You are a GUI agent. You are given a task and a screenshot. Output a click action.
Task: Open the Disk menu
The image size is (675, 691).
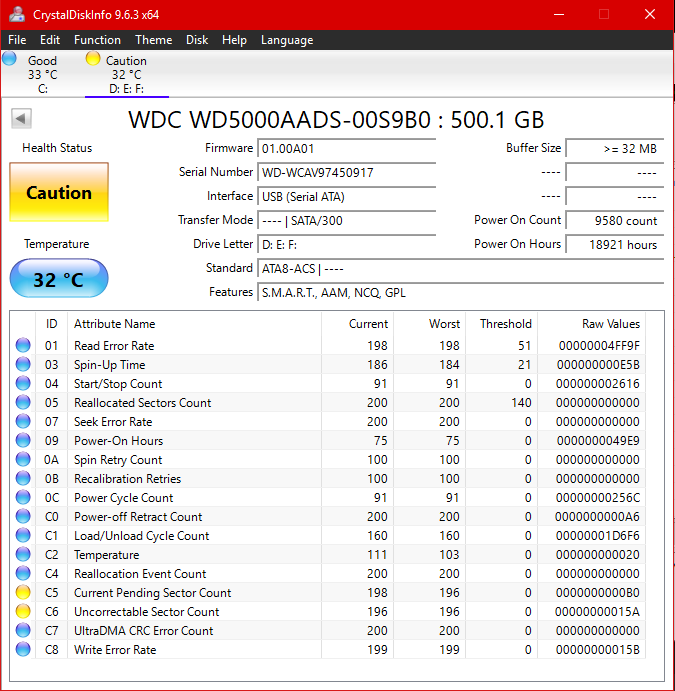tap(197, 40)
